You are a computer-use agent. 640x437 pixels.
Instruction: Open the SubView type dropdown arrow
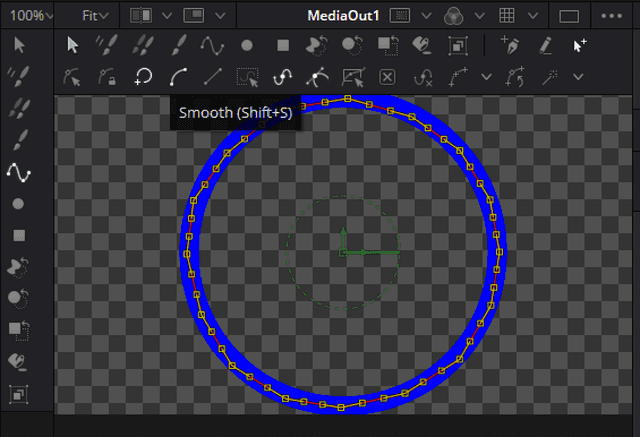pos(220,16)
